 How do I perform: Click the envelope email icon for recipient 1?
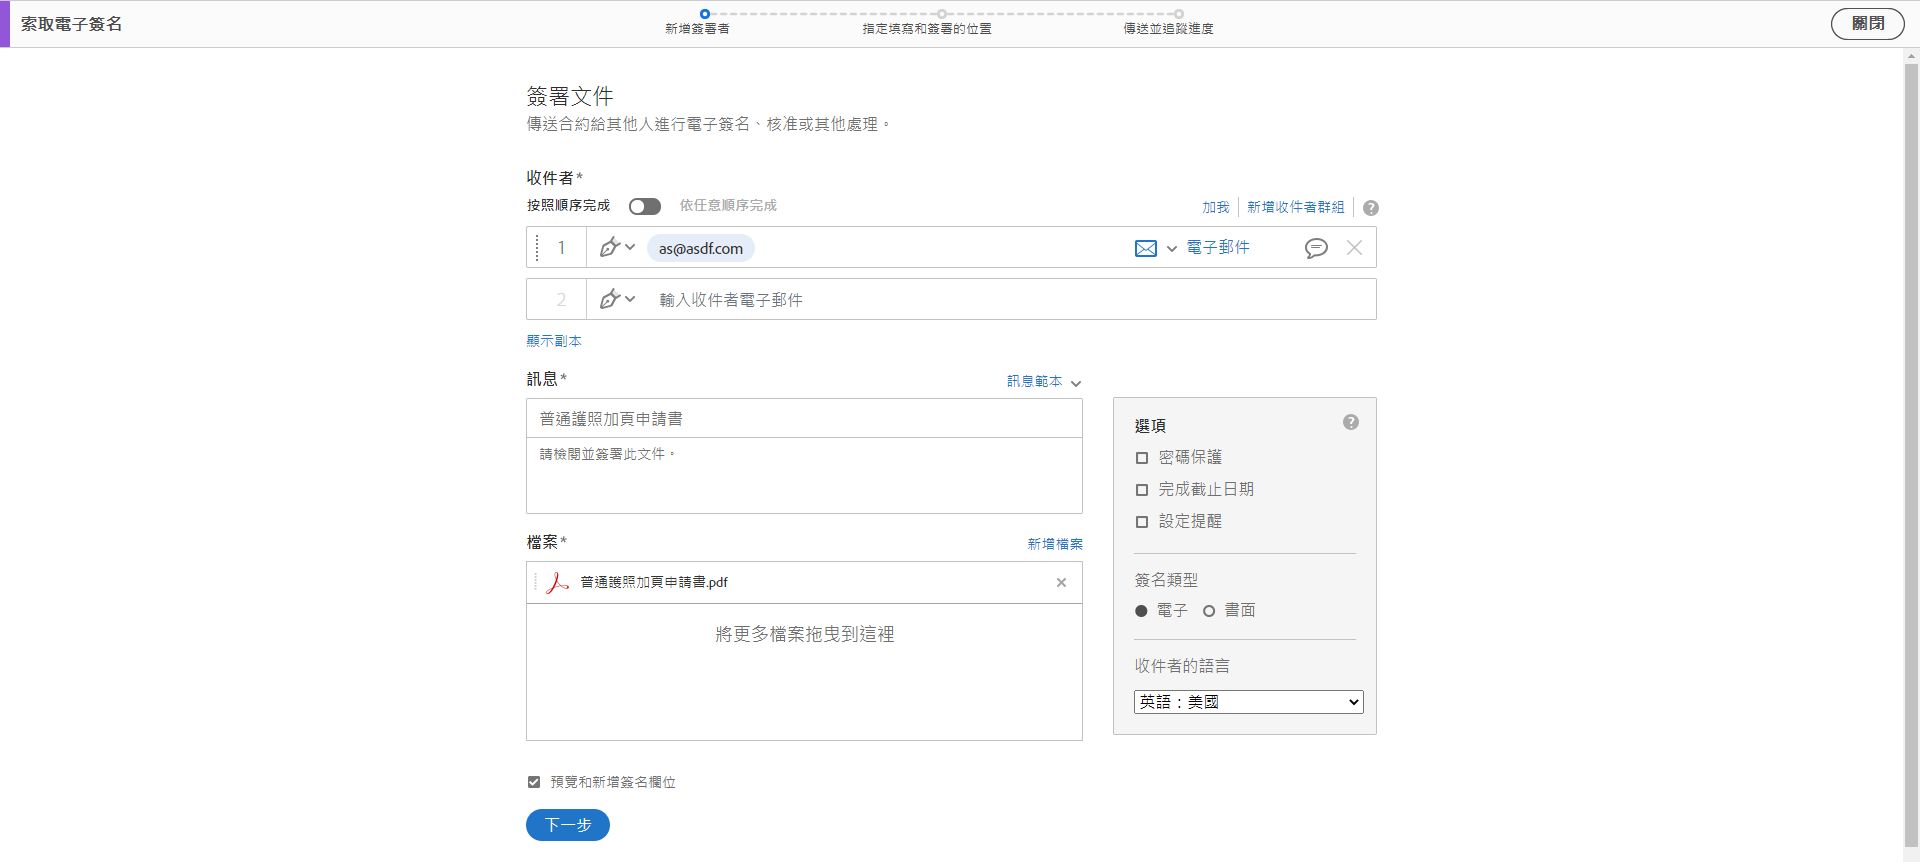point(1146,248)
